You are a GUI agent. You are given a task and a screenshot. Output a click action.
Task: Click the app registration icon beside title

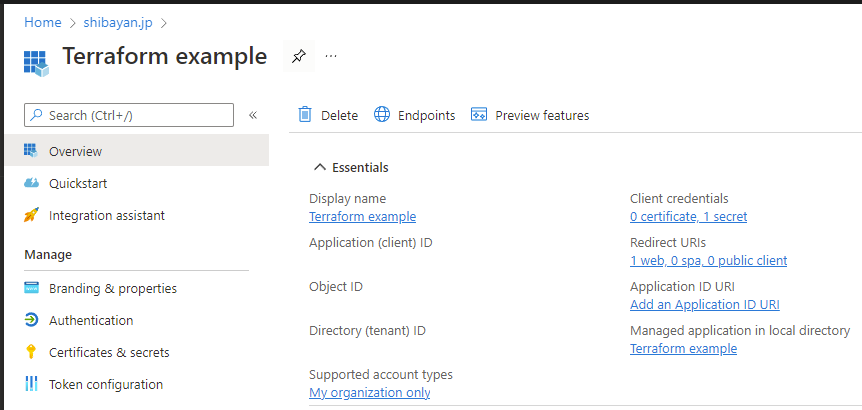(36, 63)
